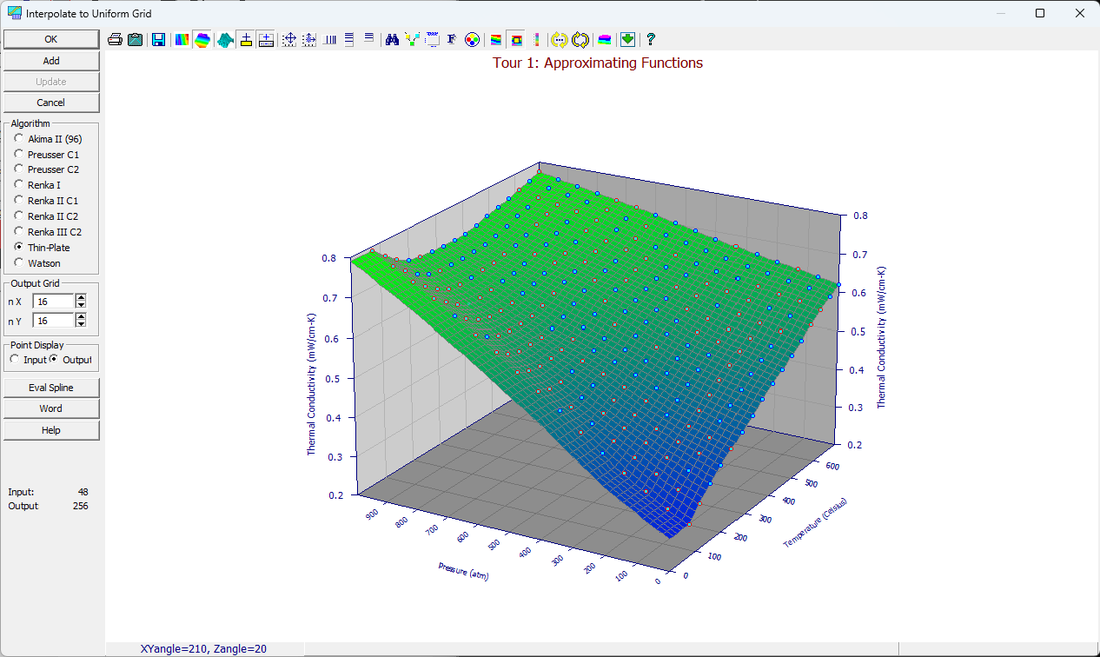Click the red-green-blue color circle icon

tap(472, 40)
